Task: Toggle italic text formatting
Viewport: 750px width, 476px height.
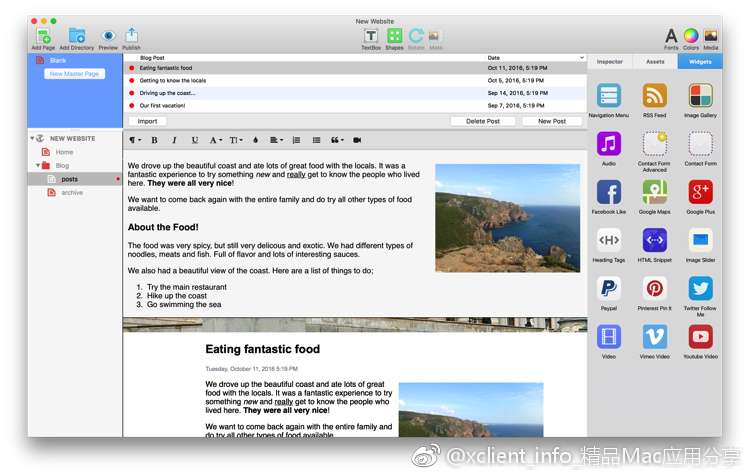Action: (174, 140)
